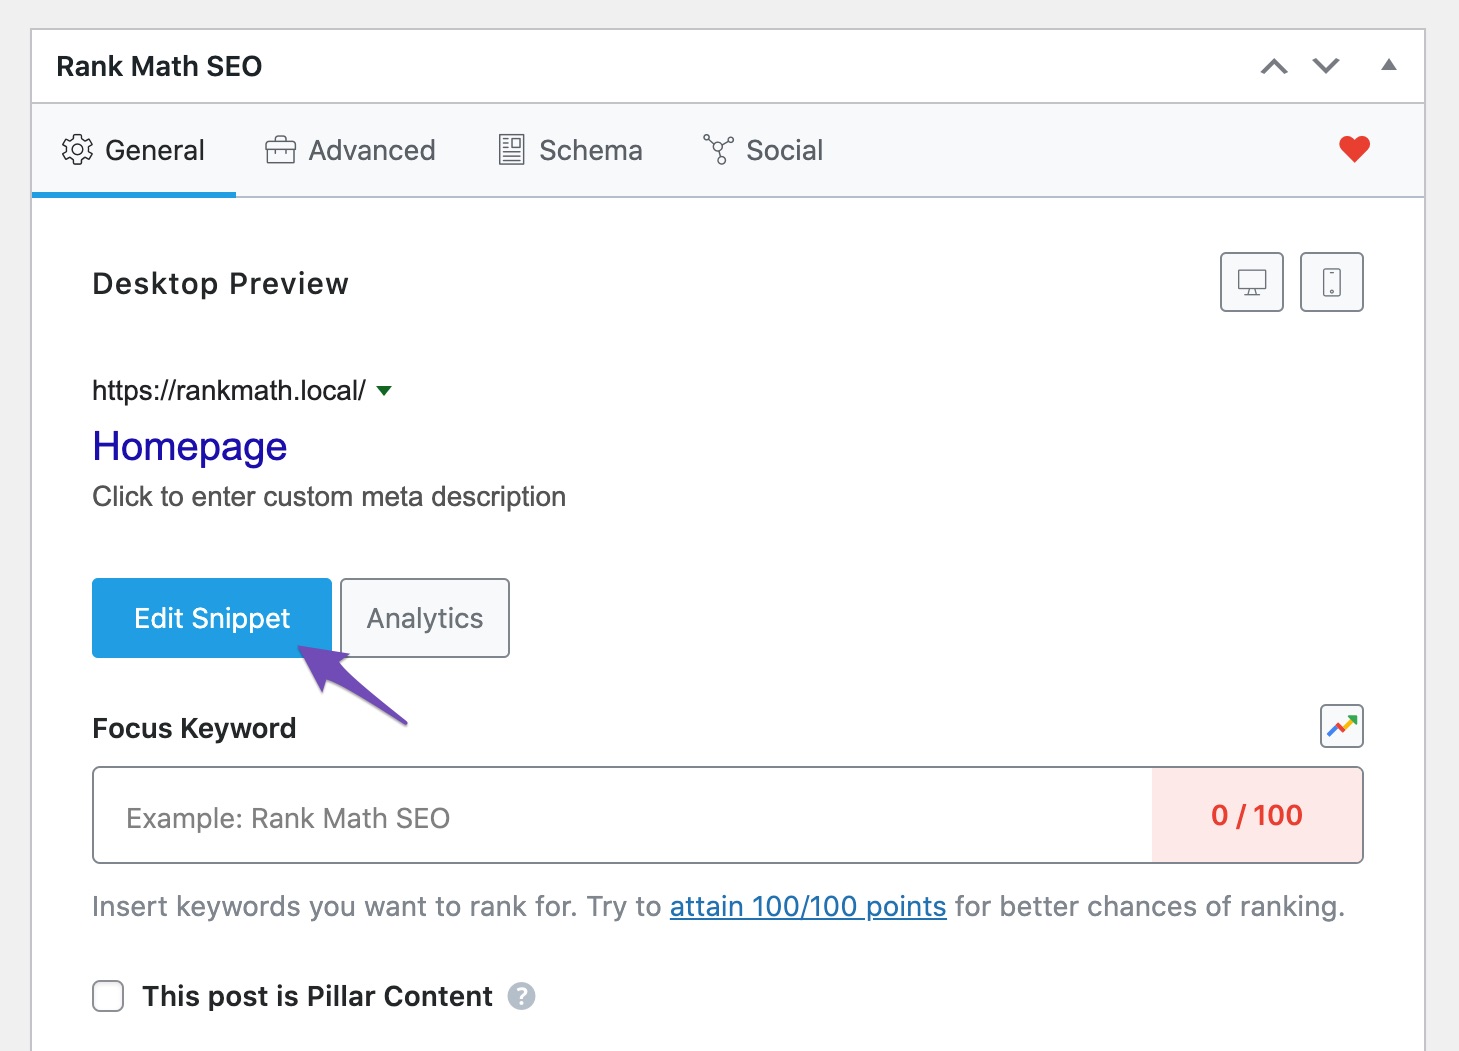
Task: Expand the green URL dropdown arrow
Action: click(x=384, y=391)
